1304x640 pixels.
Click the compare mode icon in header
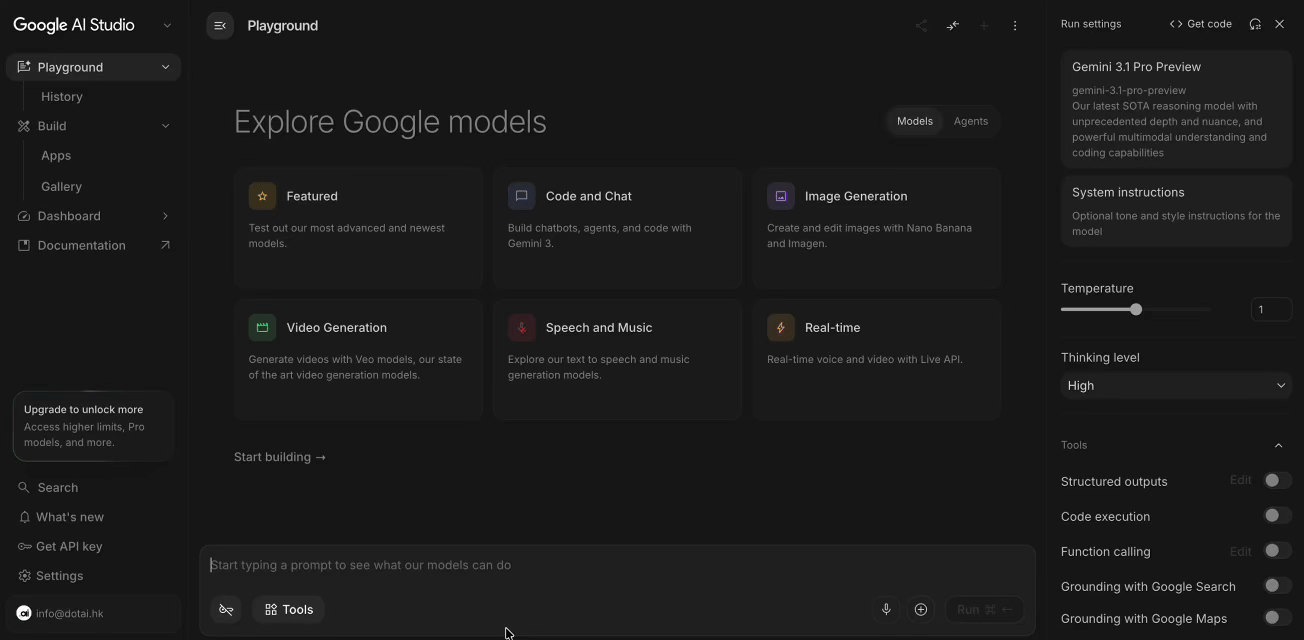[953, 26]
